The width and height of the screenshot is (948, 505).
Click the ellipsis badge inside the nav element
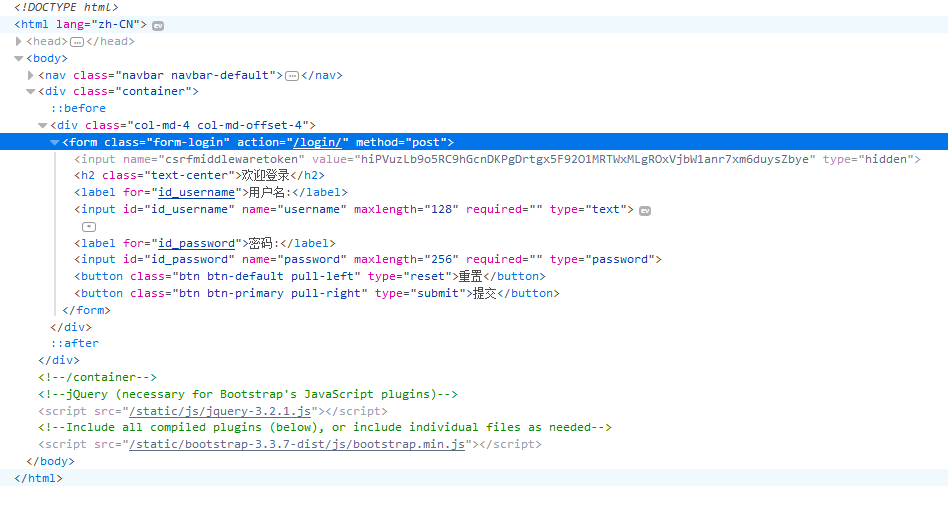click(292, 75)
